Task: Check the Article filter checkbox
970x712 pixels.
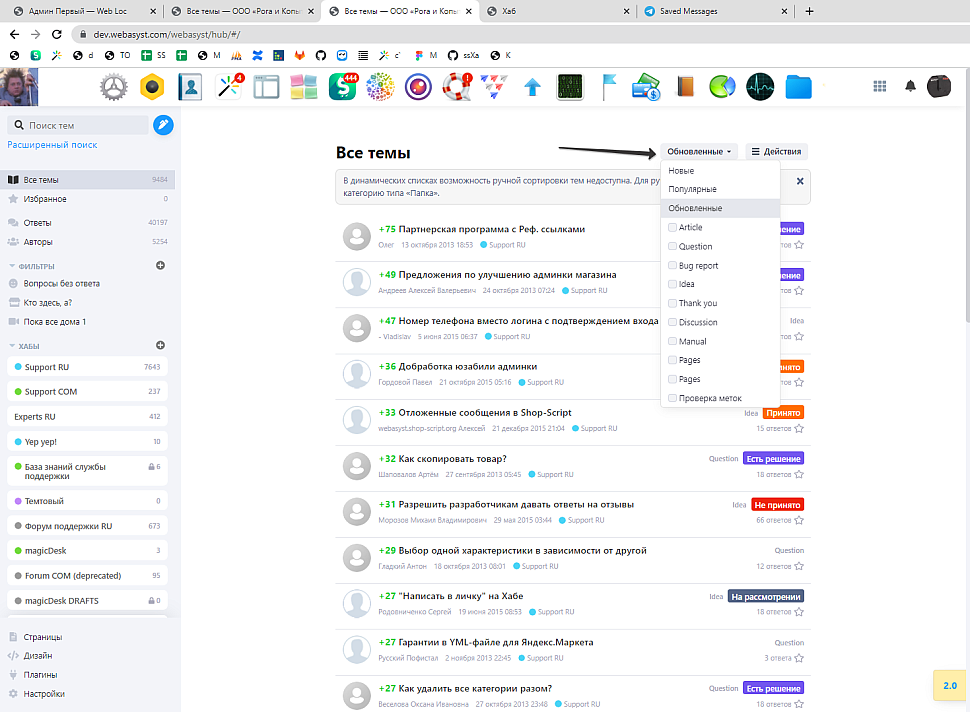Action: pyautogui.click(x=673, y=228)
